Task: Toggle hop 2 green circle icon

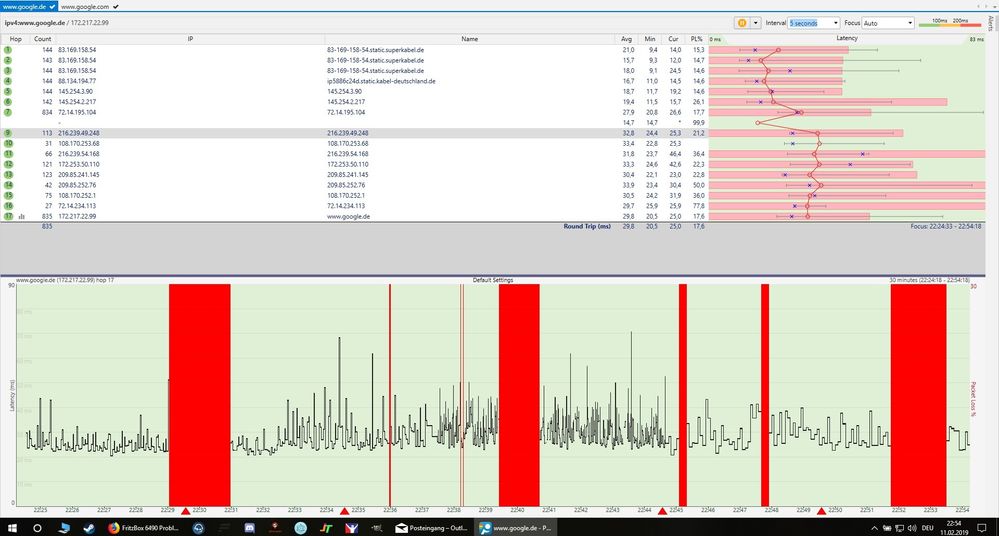Action: 8,60
